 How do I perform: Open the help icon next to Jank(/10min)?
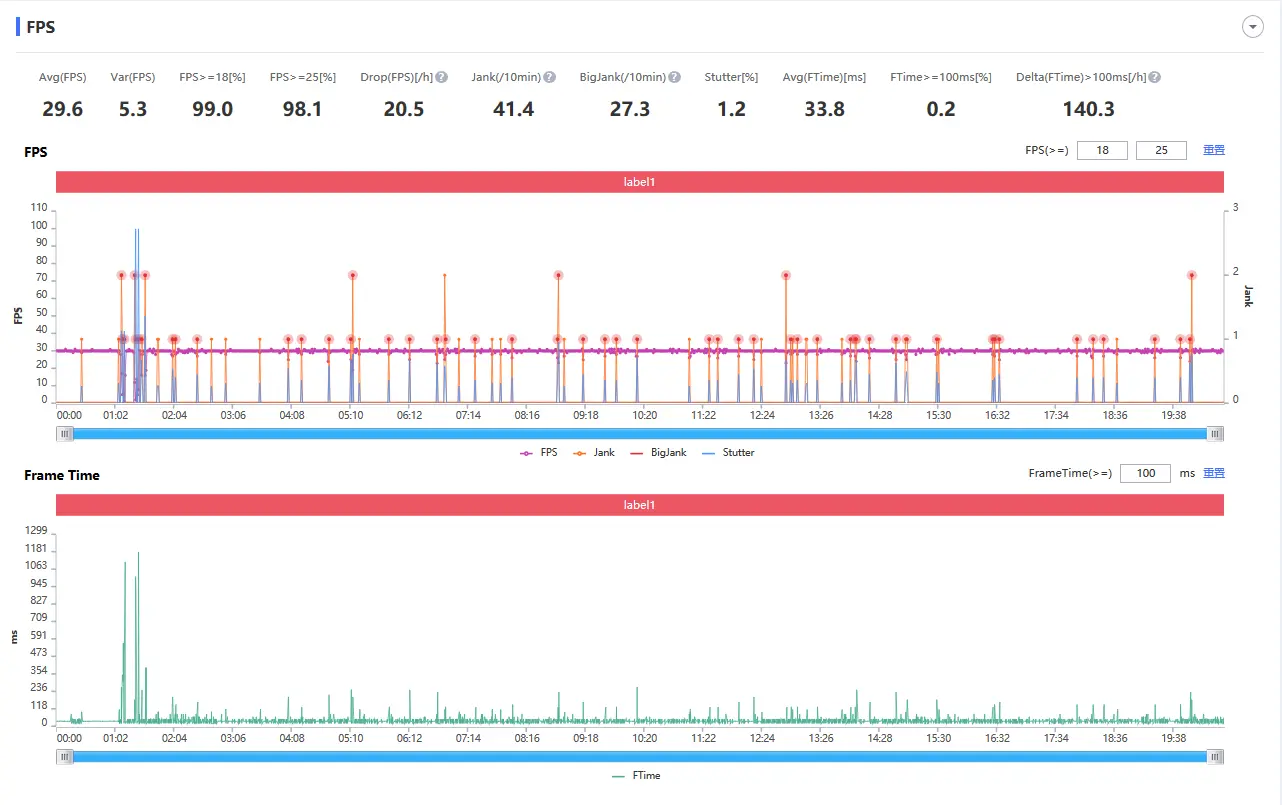click(x=549, y=77)
